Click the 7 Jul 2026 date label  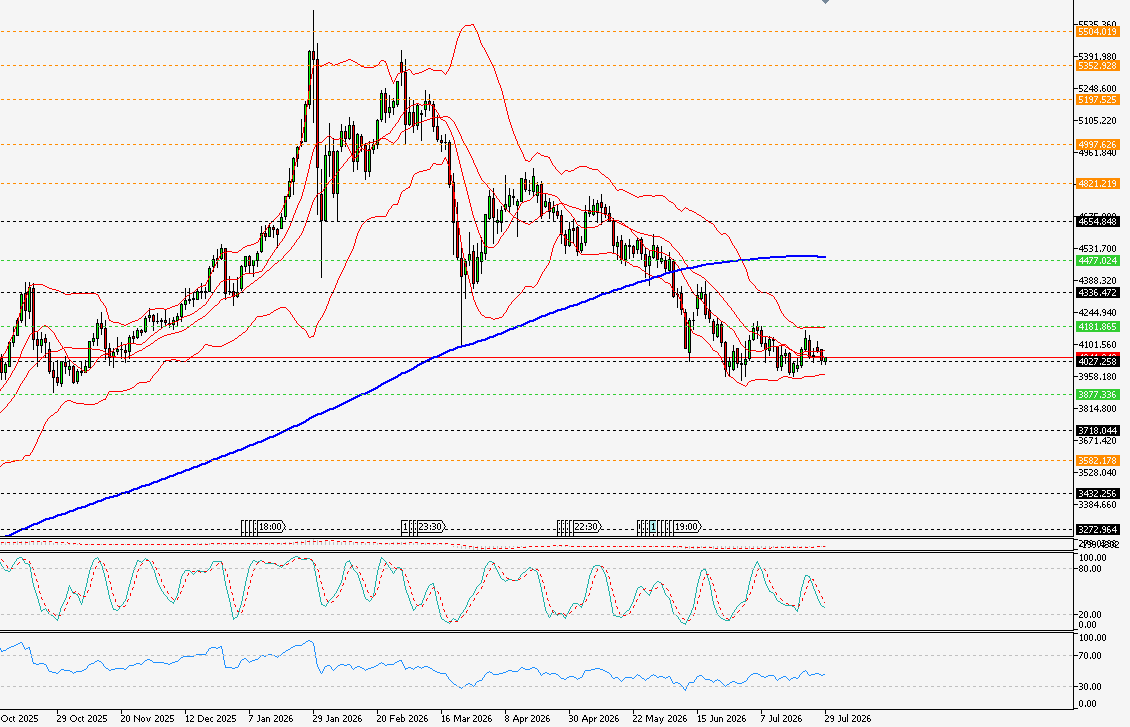[781, 718]
